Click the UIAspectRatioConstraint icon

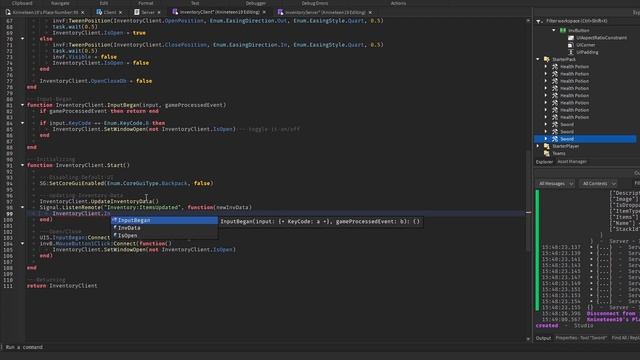(x=571, y=38)
